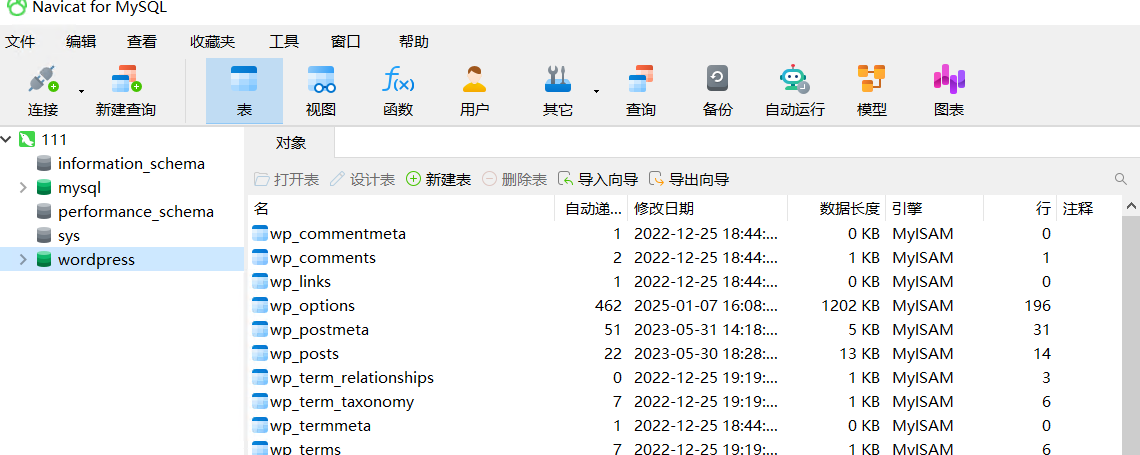The image size is (1140, 455).
Task: Open the 文件 menu
Action: 20,41
